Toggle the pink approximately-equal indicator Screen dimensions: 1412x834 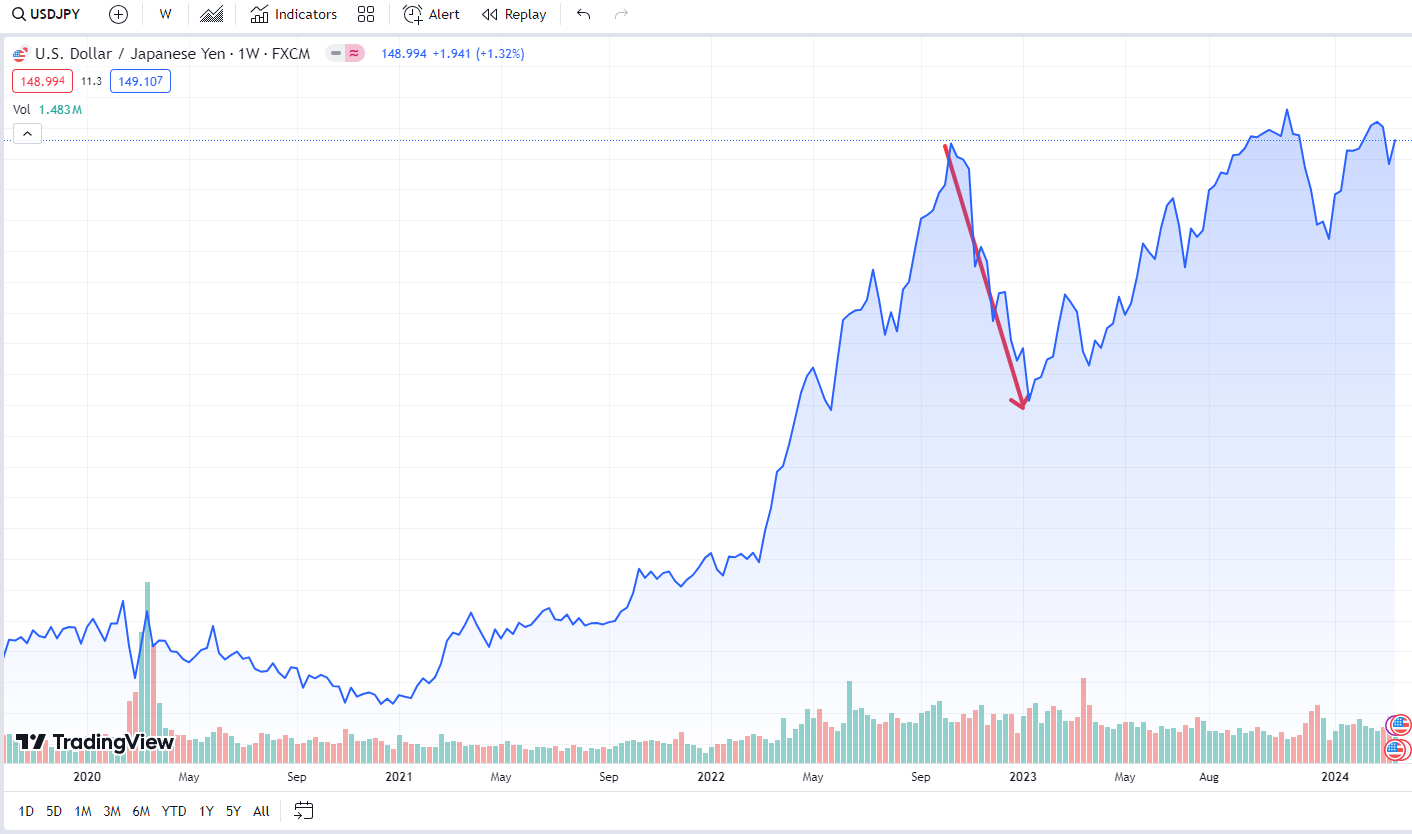click(355, 53)
